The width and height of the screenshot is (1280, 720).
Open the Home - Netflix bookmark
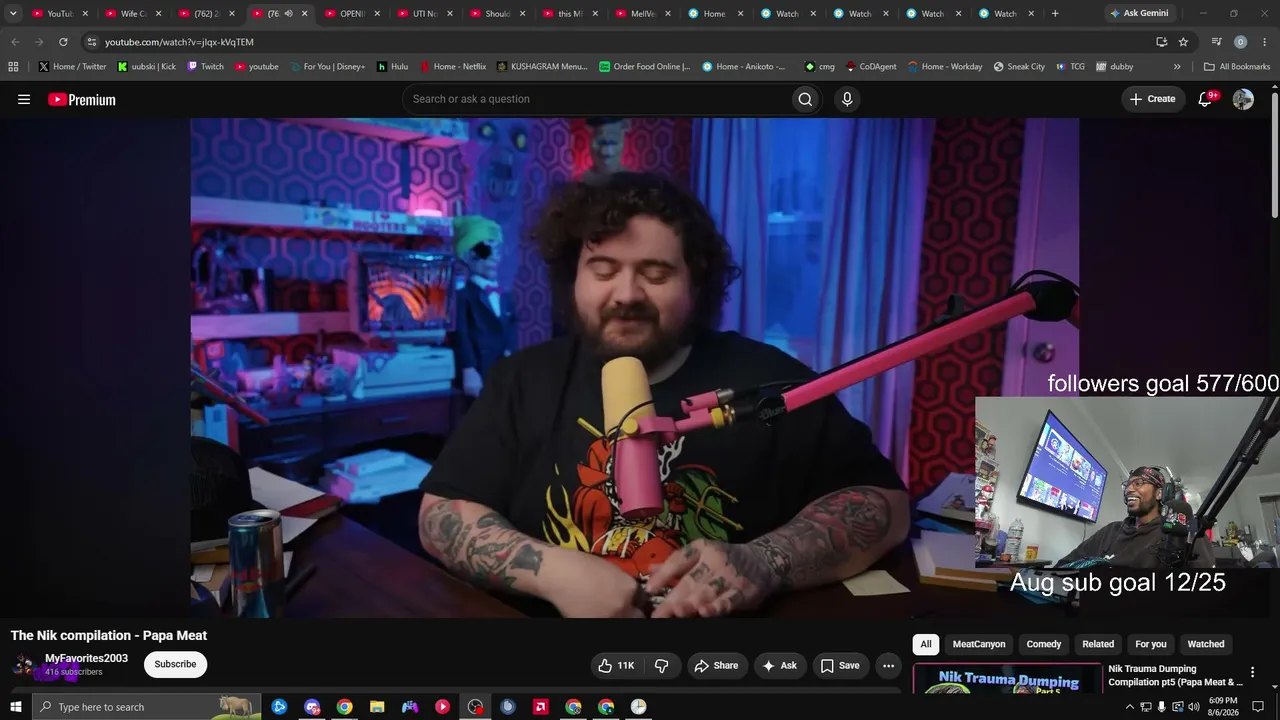452,67
